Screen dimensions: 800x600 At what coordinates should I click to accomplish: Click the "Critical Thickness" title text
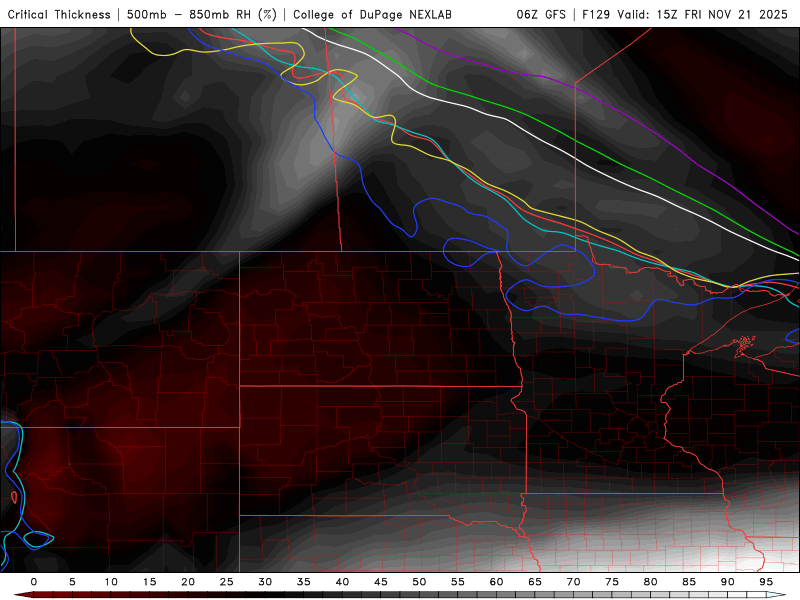tap(59, 14)
